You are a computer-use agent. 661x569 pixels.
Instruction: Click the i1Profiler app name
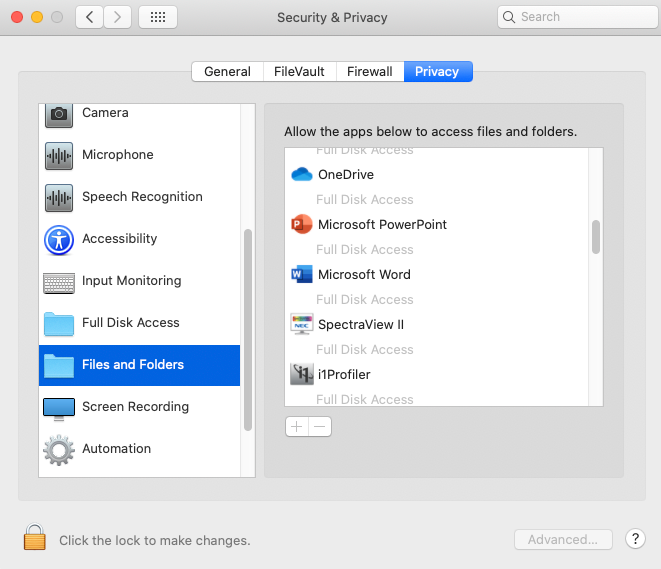pyautogui.click(x=344, y=375)
